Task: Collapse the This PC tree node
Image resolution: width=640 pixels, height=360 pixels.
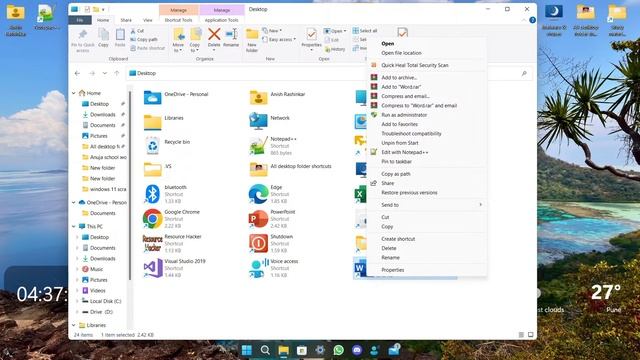Action: (x=74, y=226)
